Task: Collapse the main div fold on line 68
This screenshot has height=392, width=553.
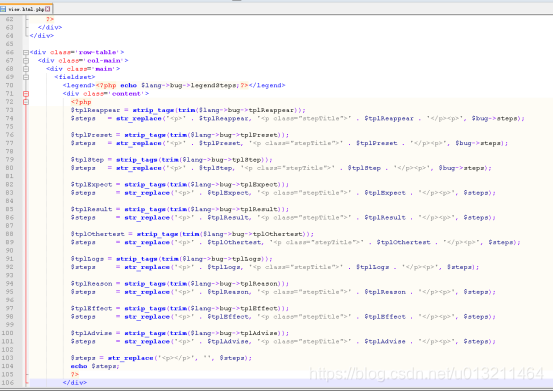Action: pyautogui.click(x=26, y=69)
